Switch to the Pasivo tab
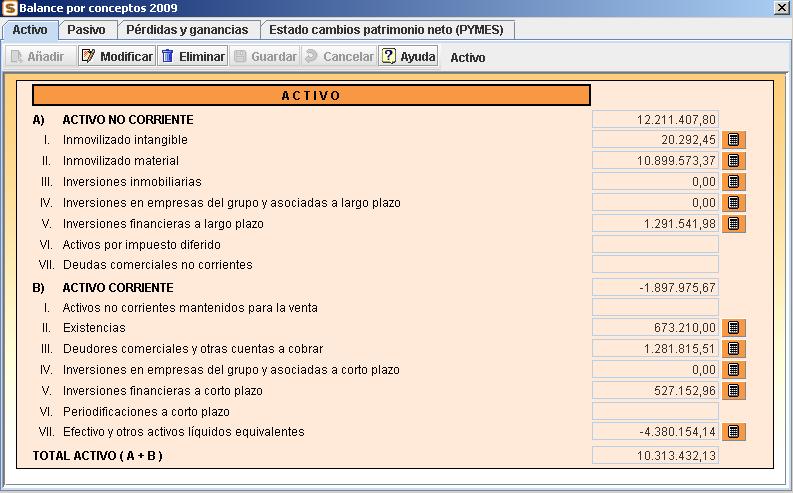Viewport: 793px width, 493px height. pos(86,30)
